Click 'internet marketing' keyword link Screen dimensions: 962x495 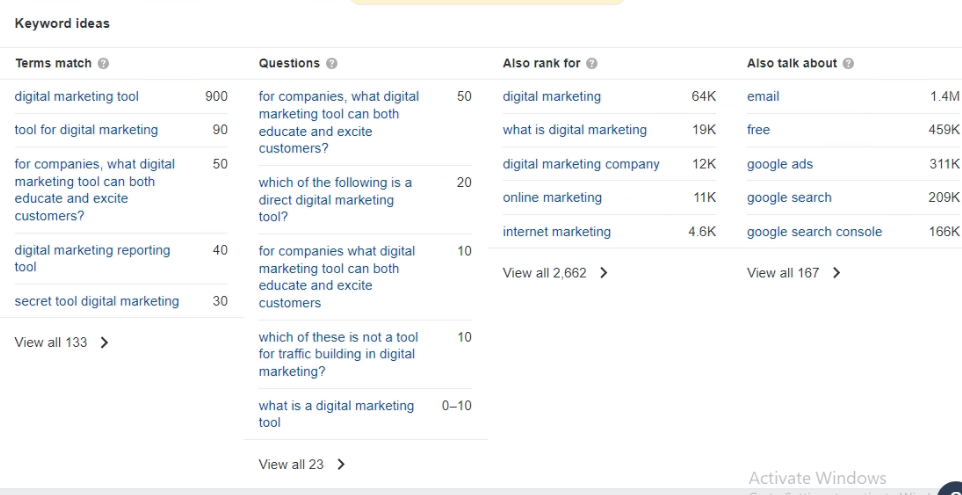(x=556, y=231)
